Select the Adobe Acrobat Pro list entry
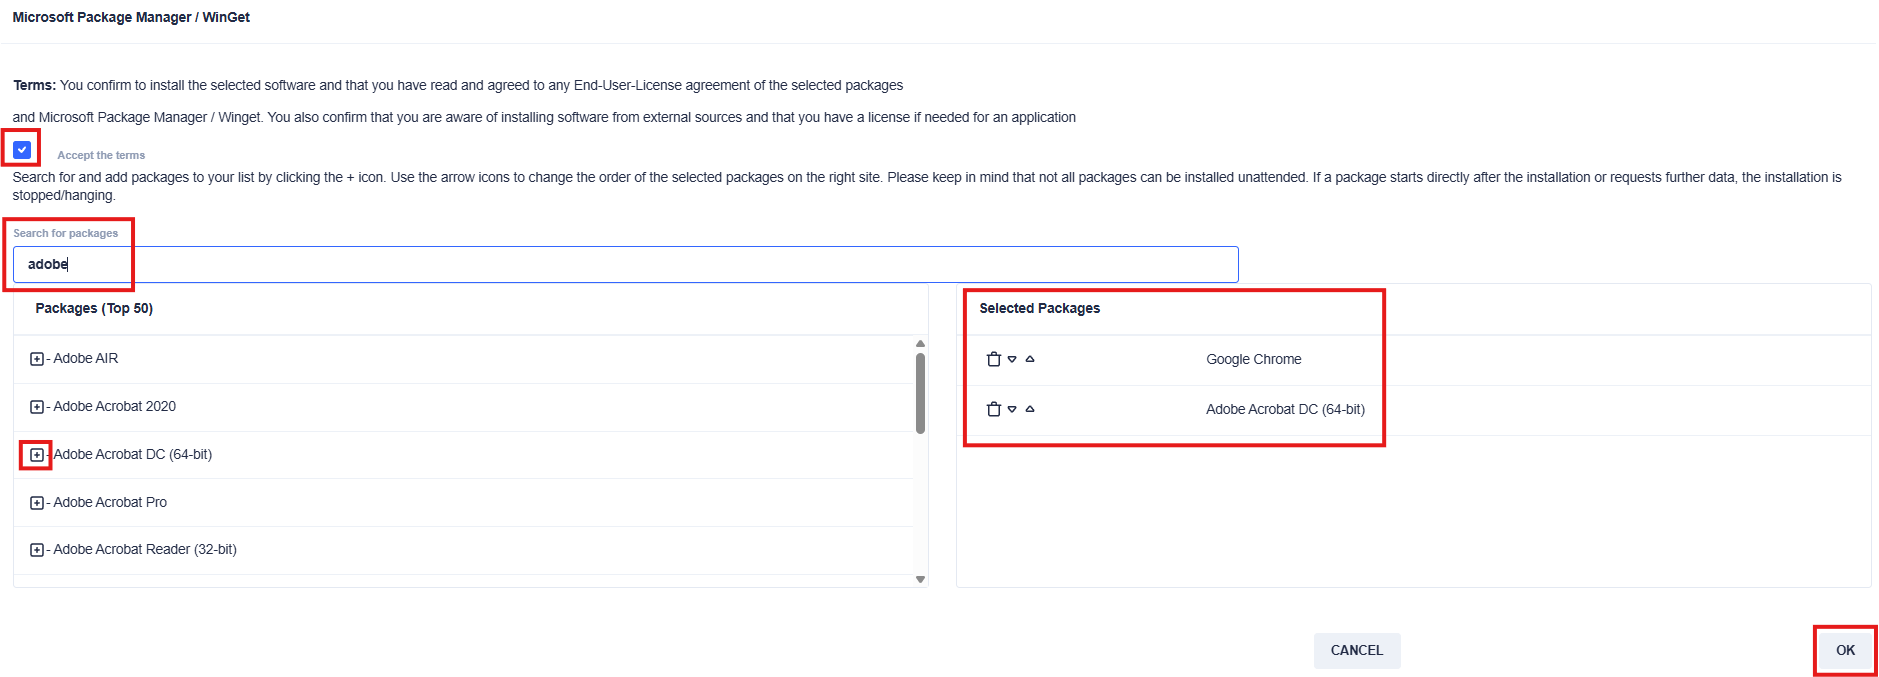This screenshot has width=1879, height=677. click(x=110, y=502)
